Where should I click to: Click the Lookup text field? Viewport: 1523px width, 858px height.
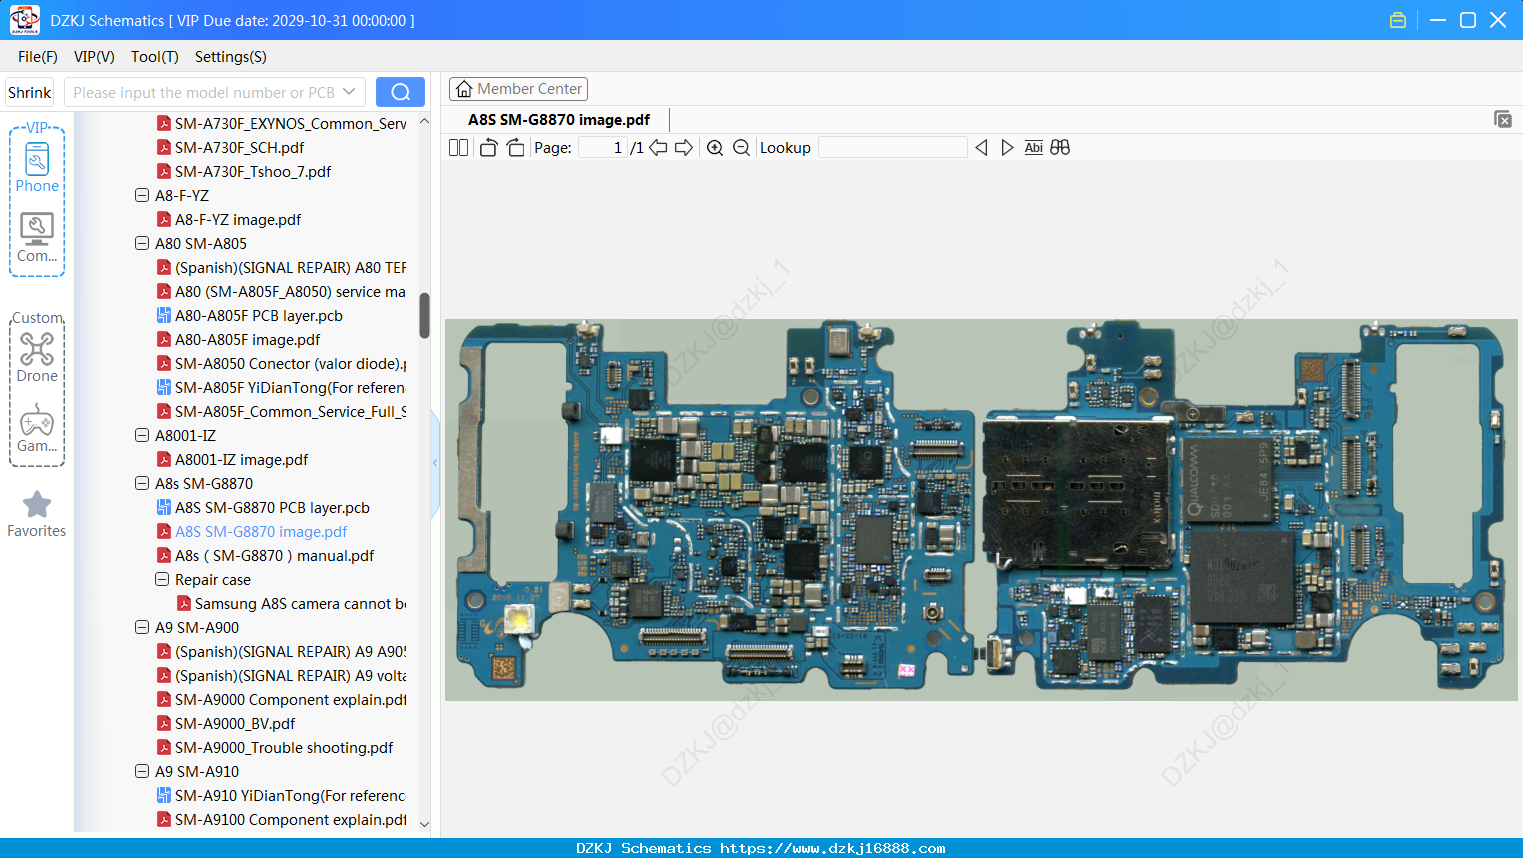(893, 147)
